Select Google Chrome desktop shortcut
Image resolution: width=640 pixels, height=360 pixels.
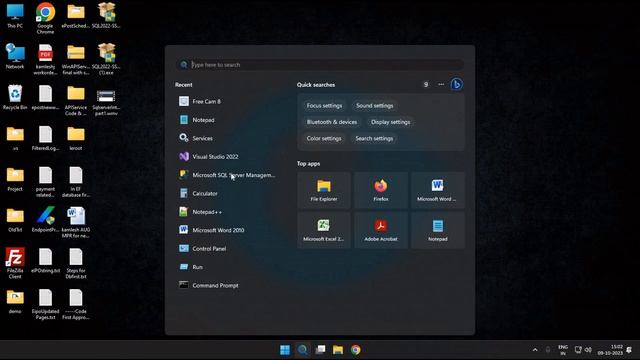[x=45, y=18]
